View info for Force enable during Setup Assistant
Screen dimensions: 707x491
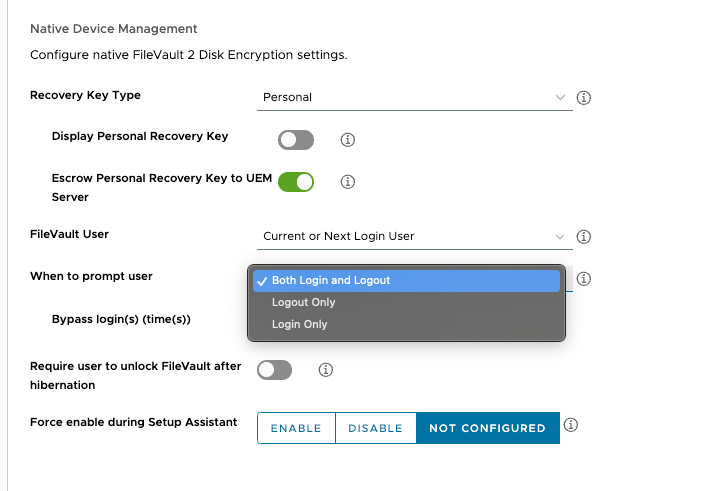[570, 425]
